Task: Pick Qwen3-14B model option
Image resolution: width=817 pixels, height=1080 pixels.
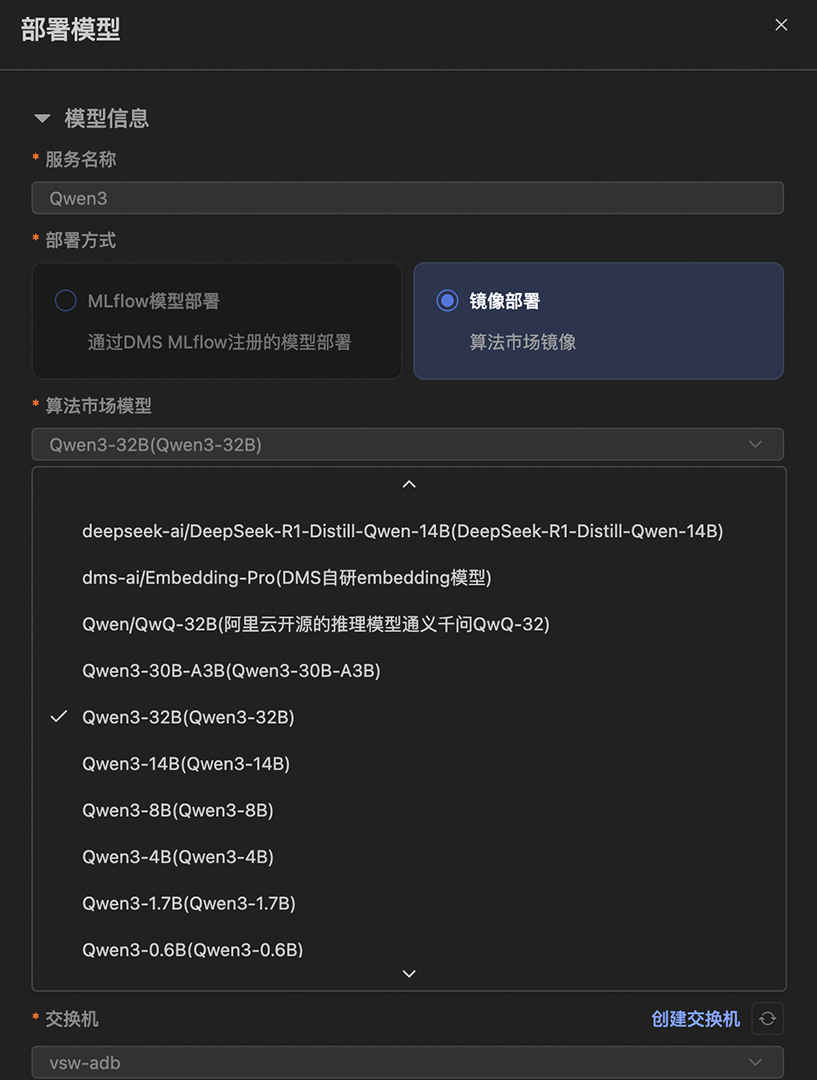Action: (186, 764)
